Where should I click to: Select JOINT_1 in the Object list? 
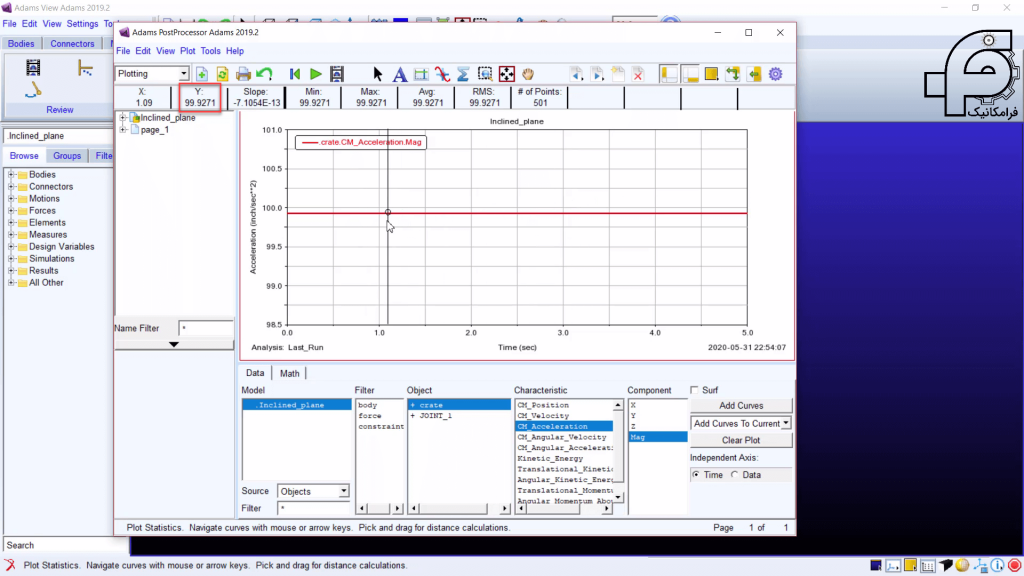coord(436,416)
